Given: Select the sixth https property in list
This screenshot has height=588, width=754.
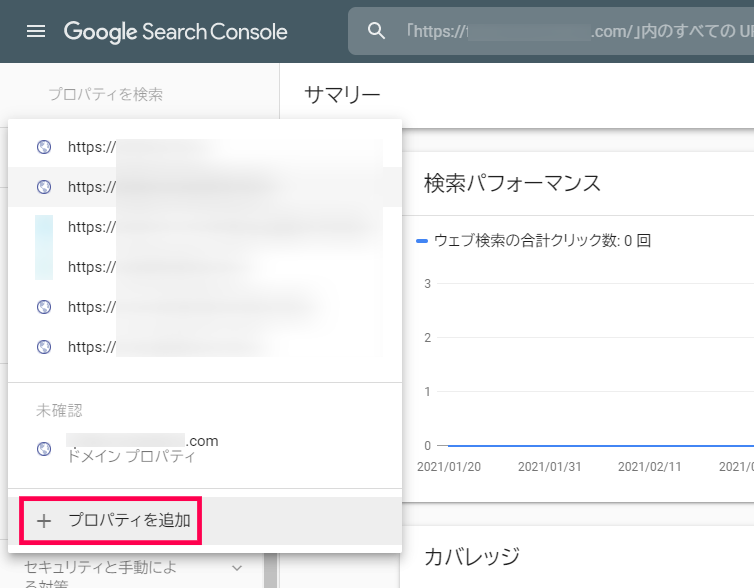Looking at the screenshot, I should [x=205, y=347].
